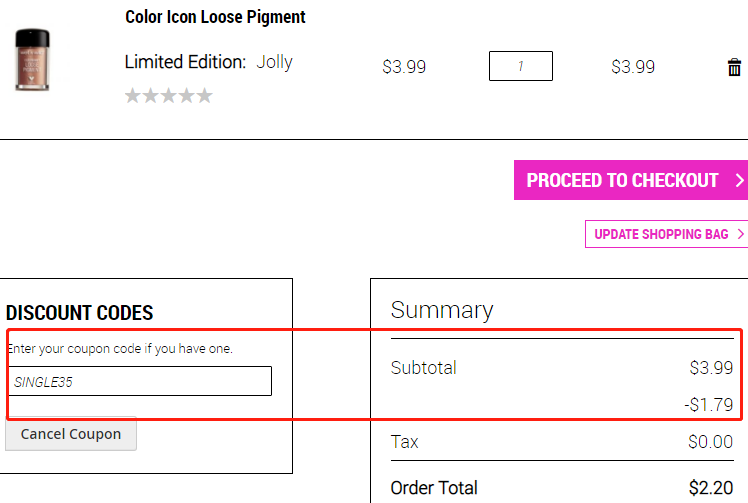748x503 pixels.
Task: Click the fourth rating star
Action: coord(187,95)
